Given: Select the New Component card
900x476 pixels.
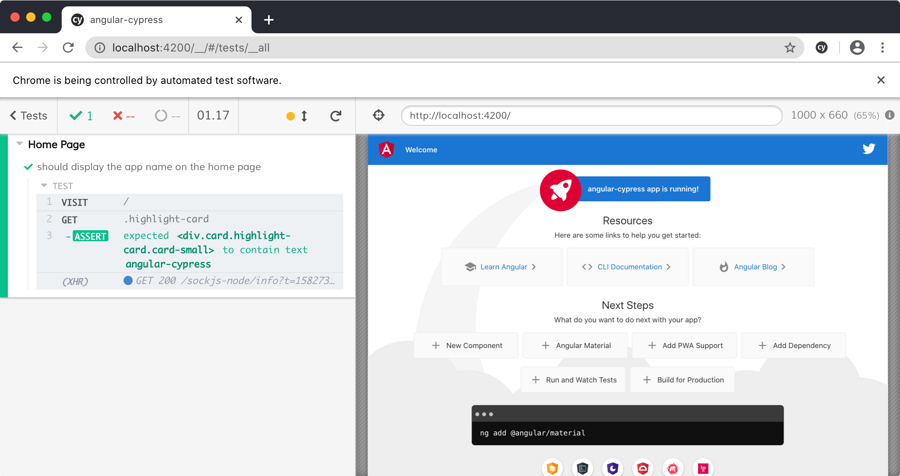Looking at the screenshot, I should click(x=466, y=346).
